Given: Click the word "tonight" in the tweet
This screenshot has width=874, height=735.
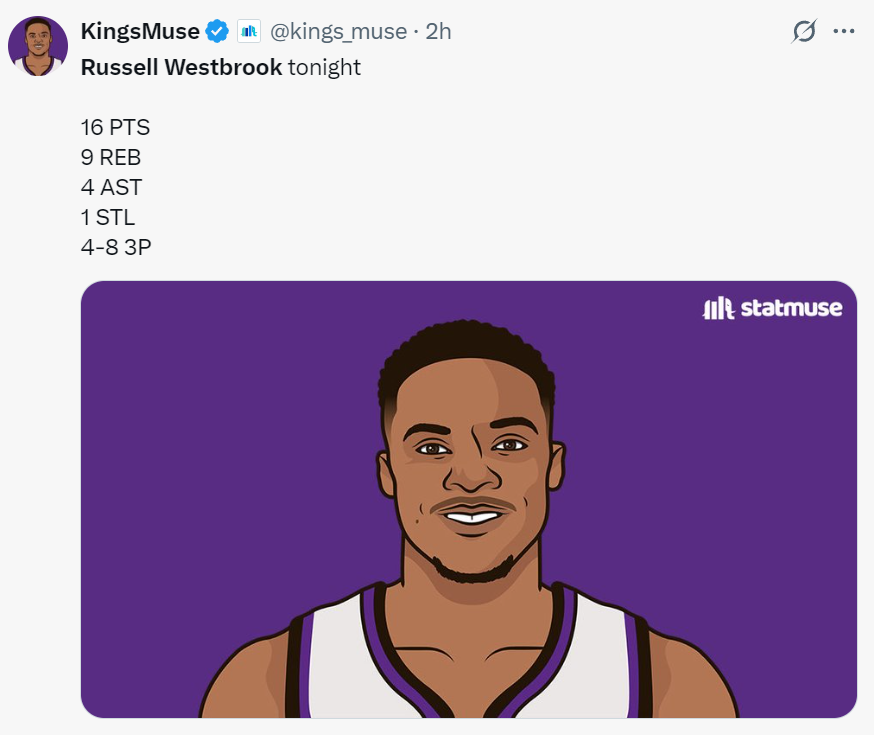Looking at the screenshot, I should click(324, 67).
